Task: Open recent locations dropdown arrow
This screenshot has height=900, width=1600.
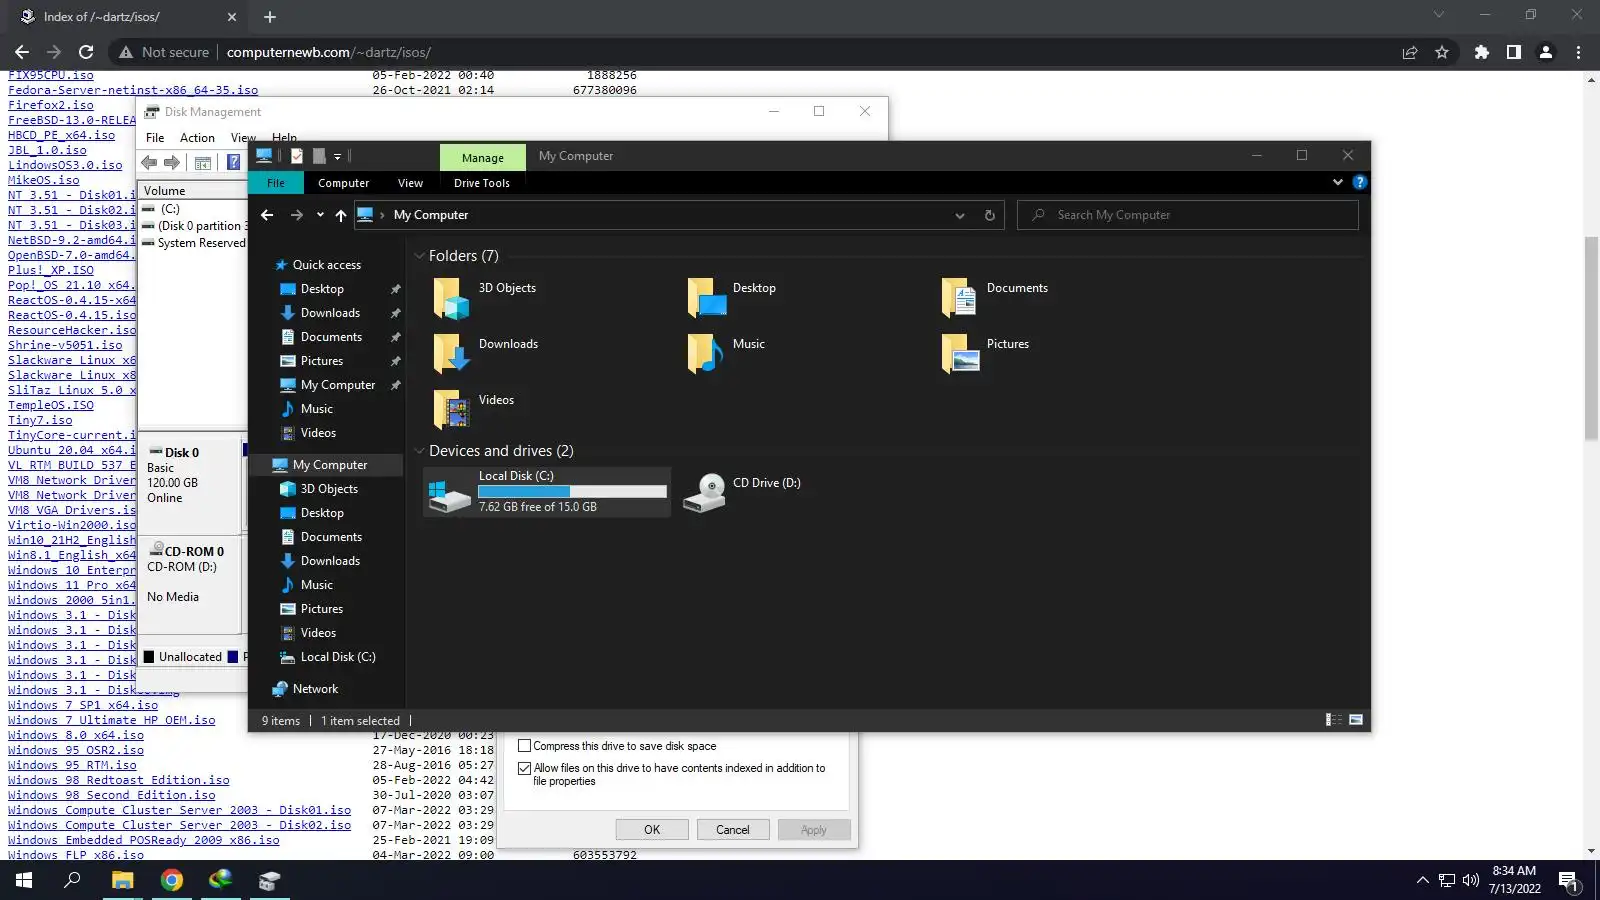Action: (x=320, y=215)
